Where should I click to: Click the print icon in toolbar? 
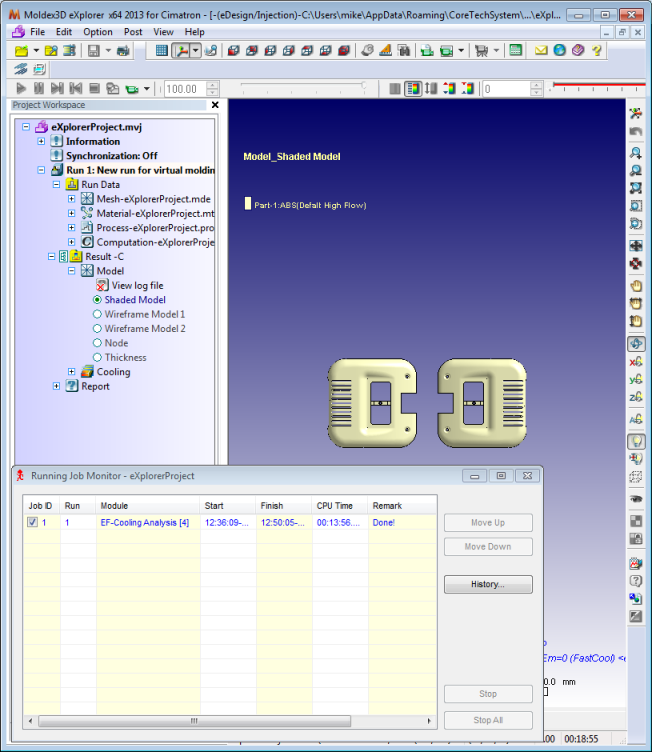pos(123,50)
